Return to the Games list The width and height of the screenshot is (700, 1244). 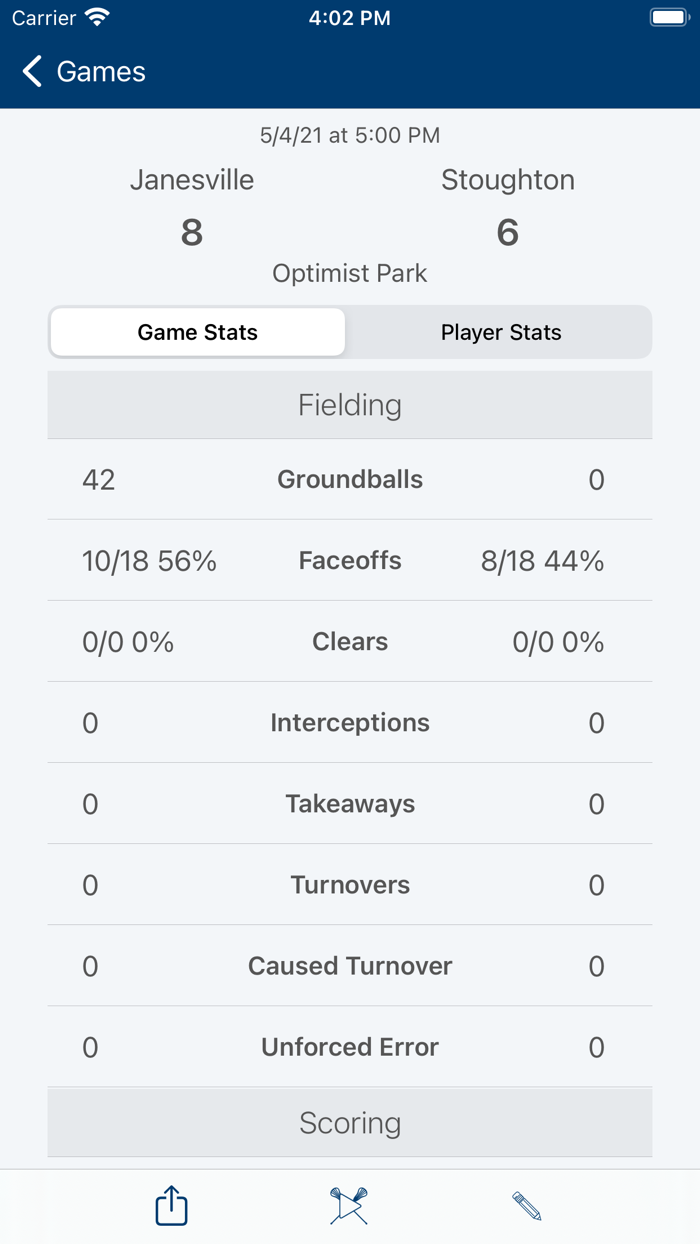[82, 71]
